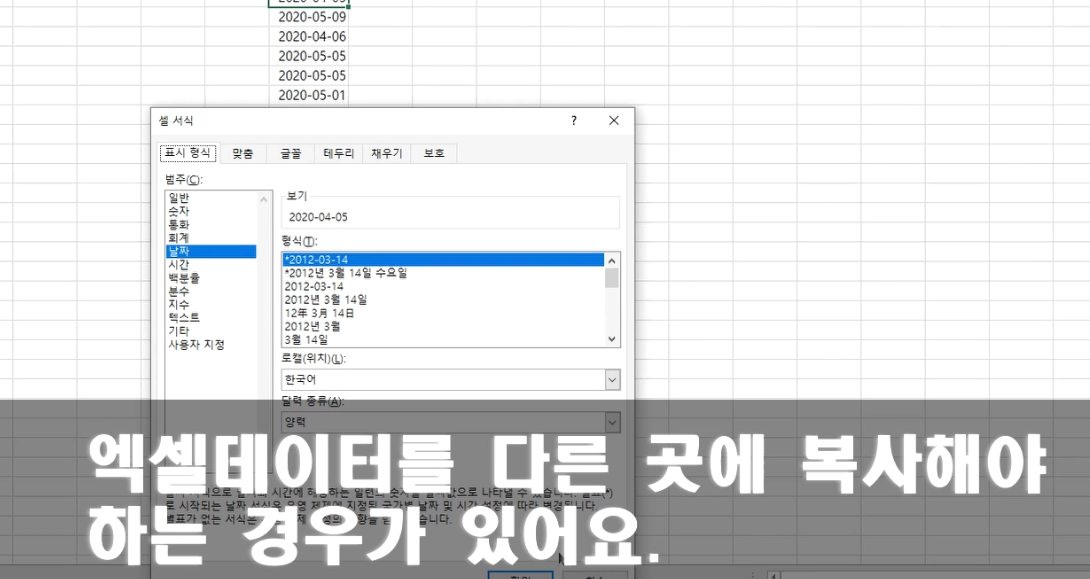This screenshot has height=579, width=1090.
Task: Choose 2012-03-14 format without asterisk
Action: (444, 286)
